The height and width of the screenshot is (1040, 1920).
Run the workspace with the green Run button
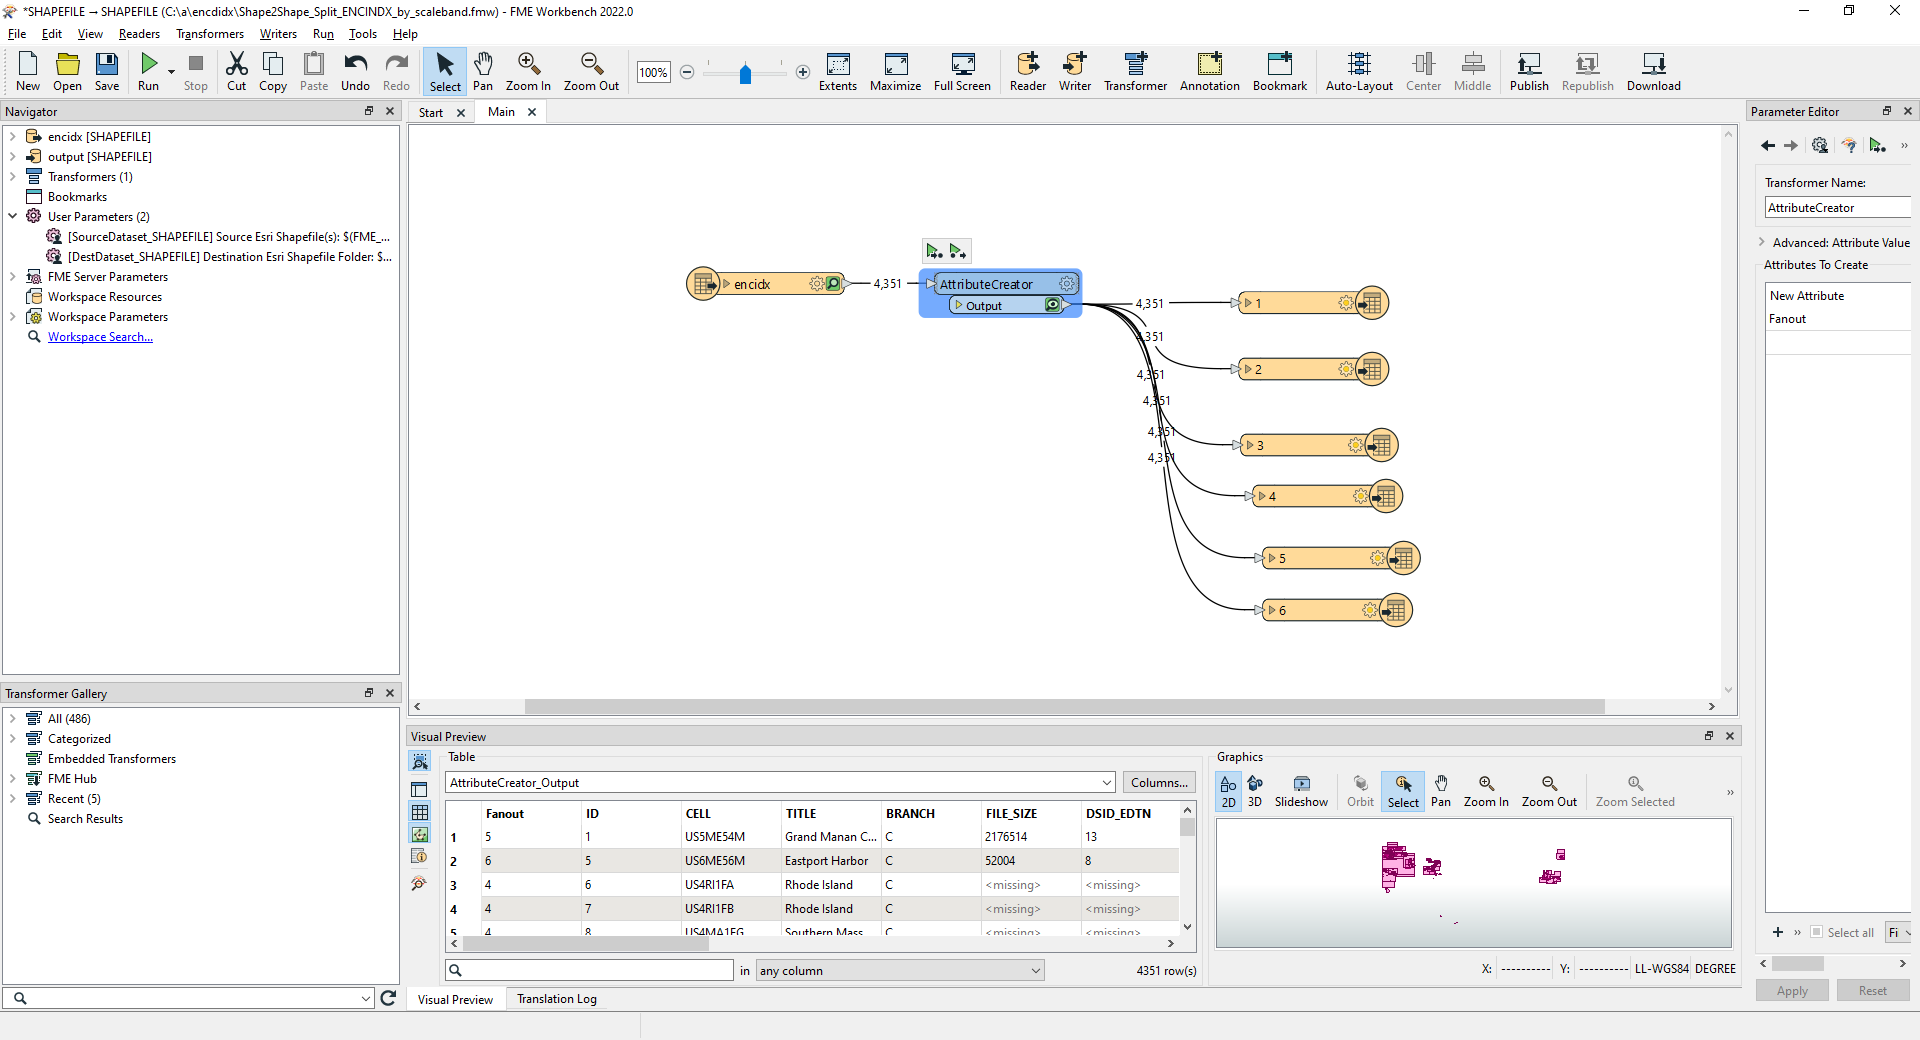(x=149, y=71)
